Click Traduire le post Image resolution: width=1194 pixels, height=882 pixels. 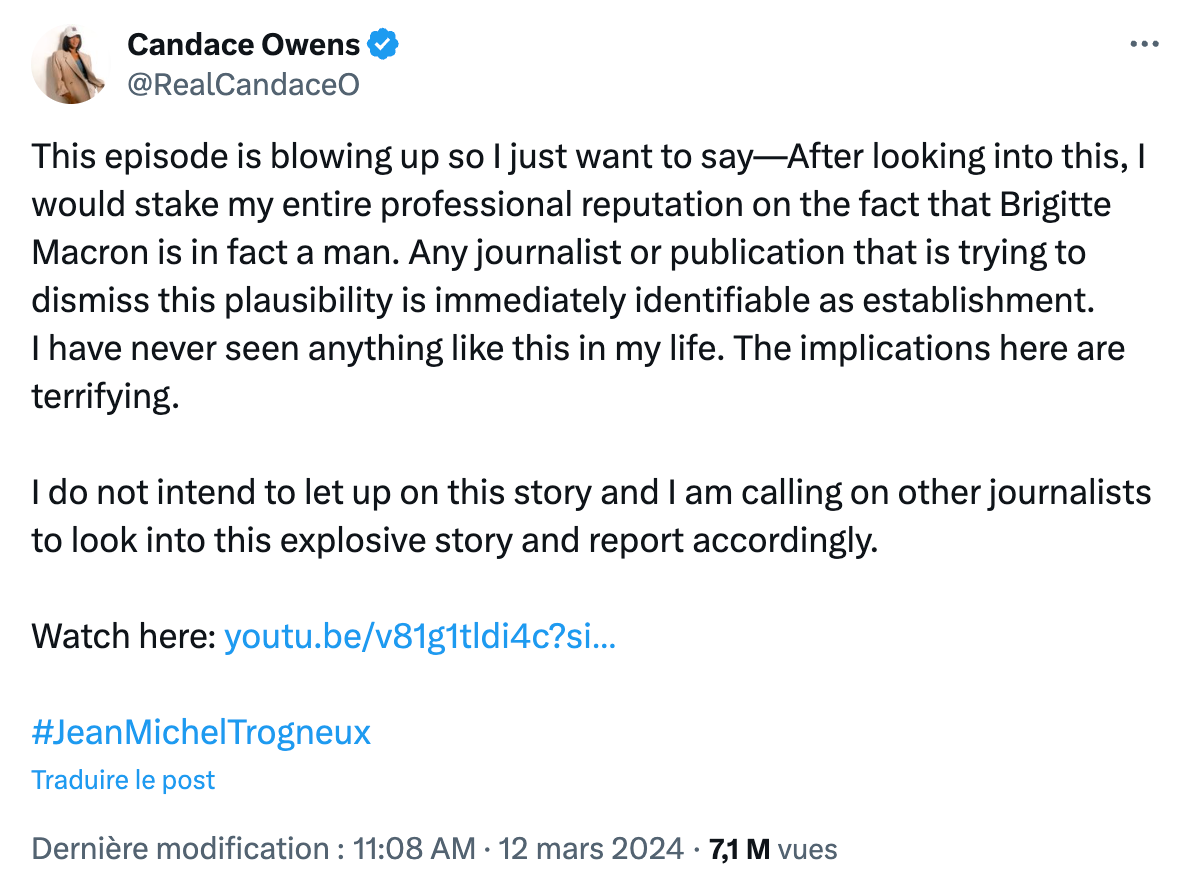tap(123, 780)
